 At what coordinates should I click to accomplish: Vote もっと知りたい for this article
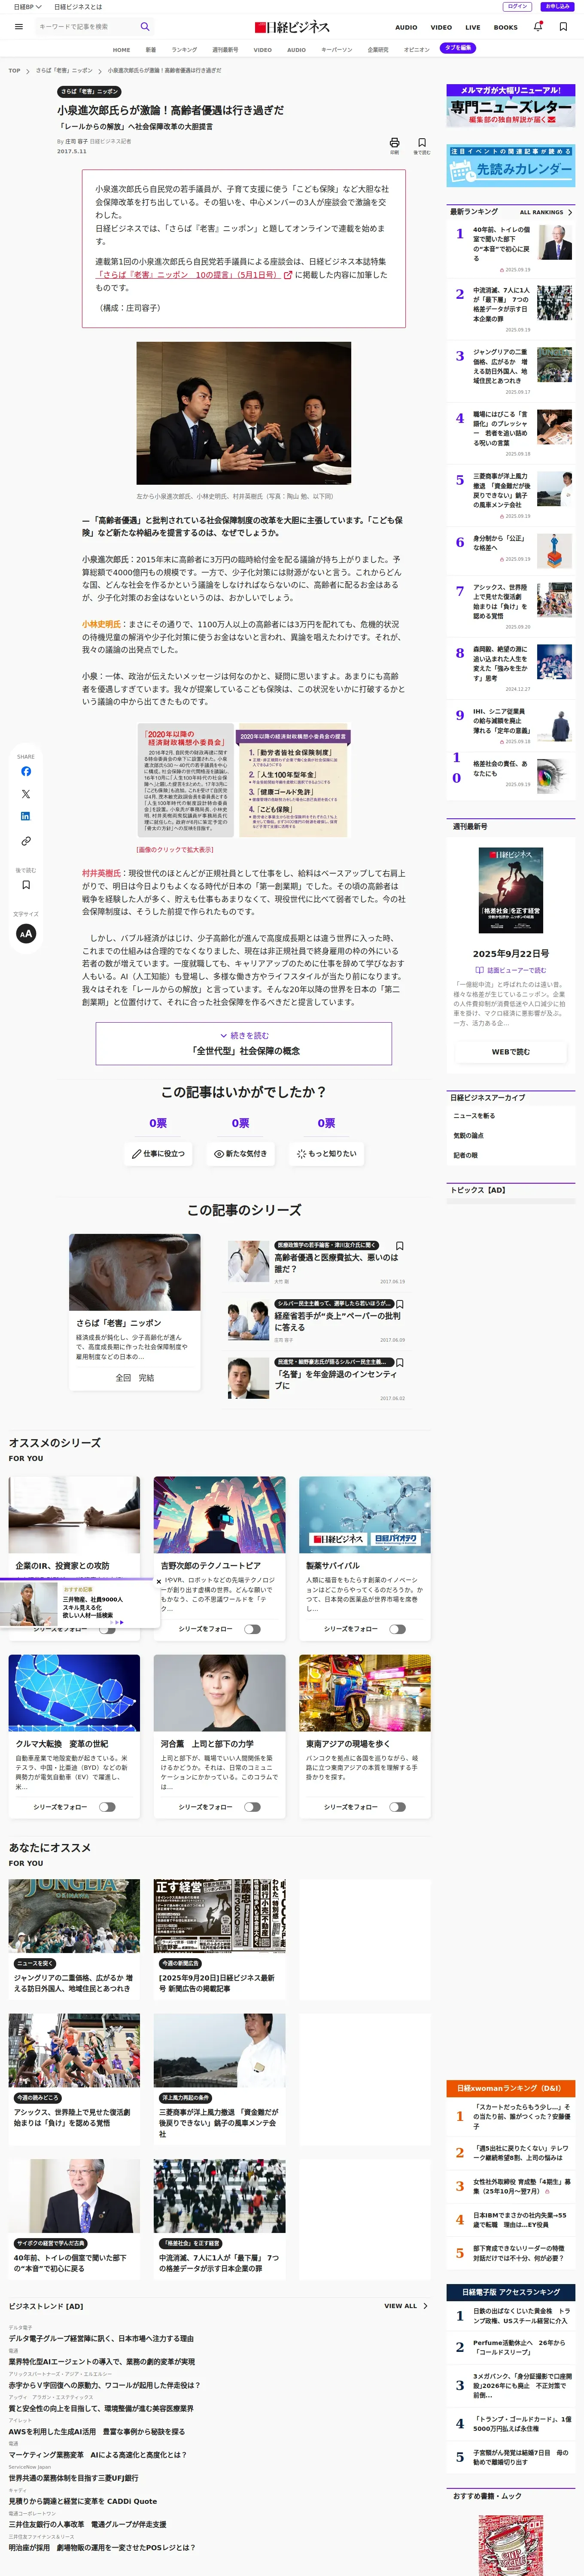pos(326,1153)
